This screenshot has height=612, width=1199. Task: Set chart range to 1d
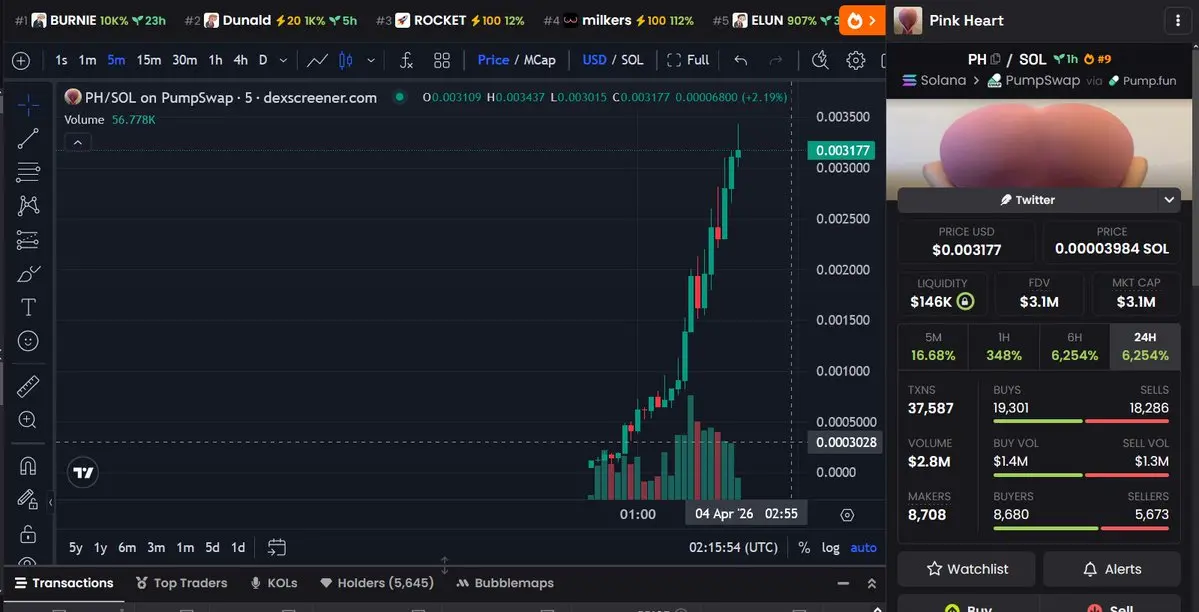pos(238,548)
